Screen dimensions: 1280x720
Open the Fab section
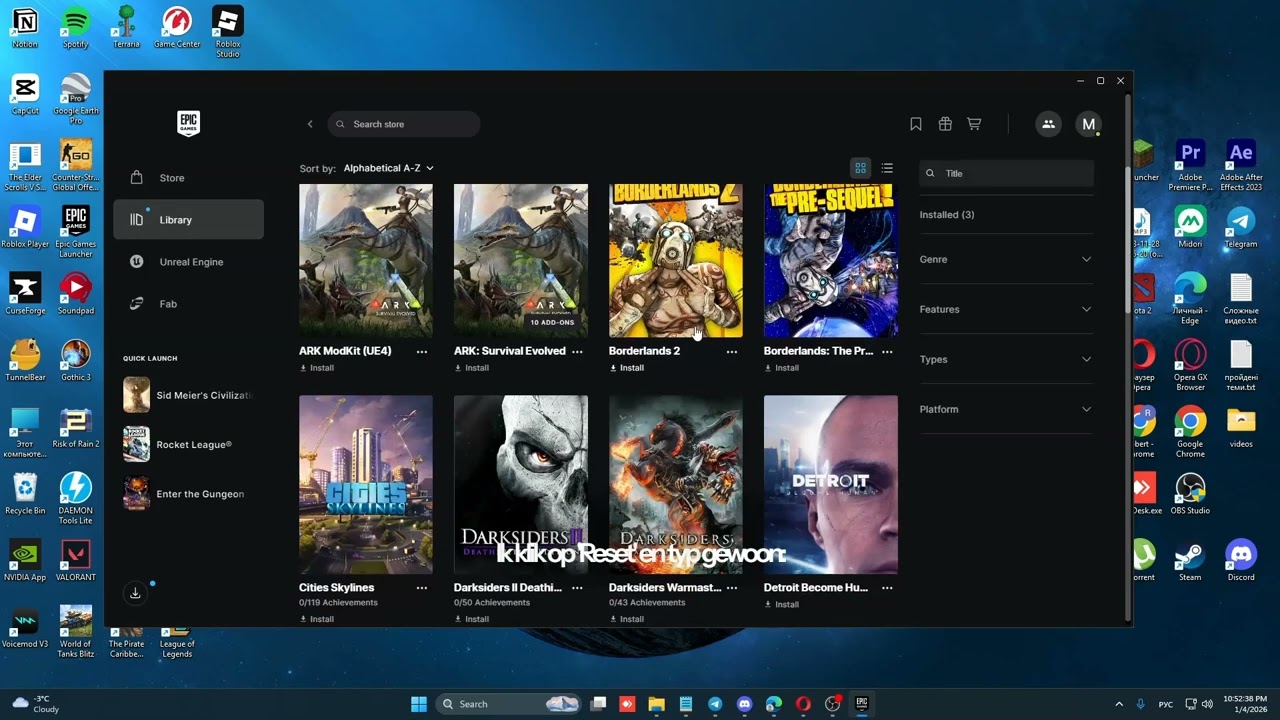189,304
